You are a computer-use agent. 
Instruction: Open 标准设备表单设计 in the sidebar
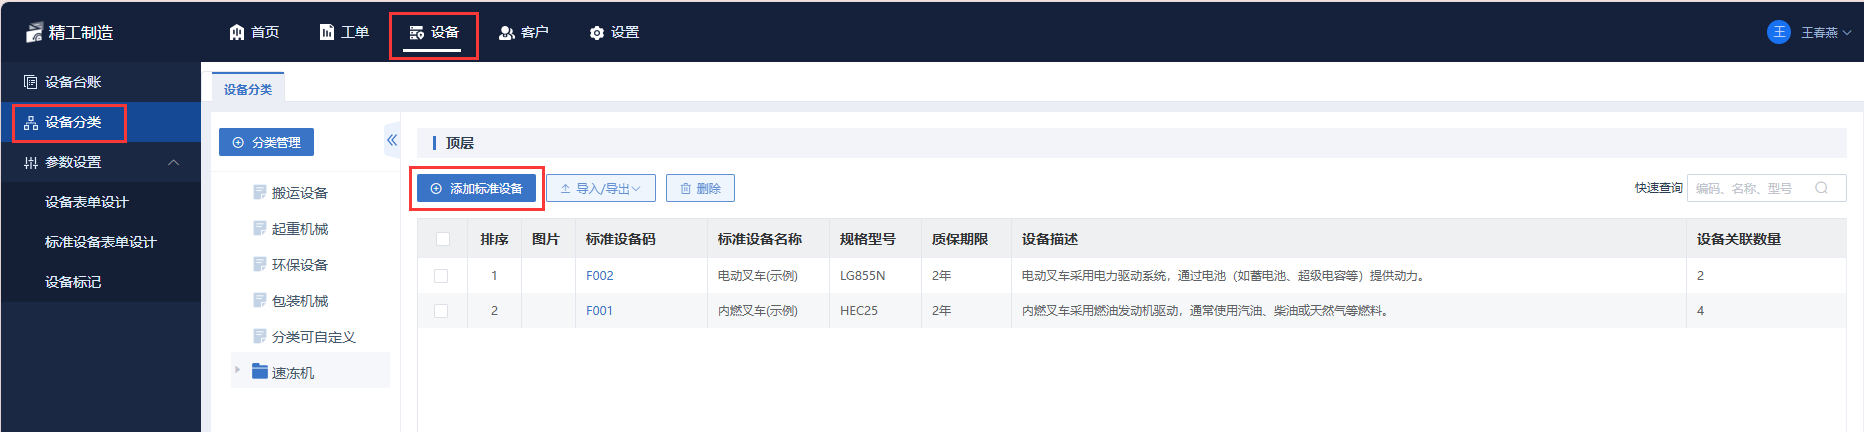(x=100, y=242)
